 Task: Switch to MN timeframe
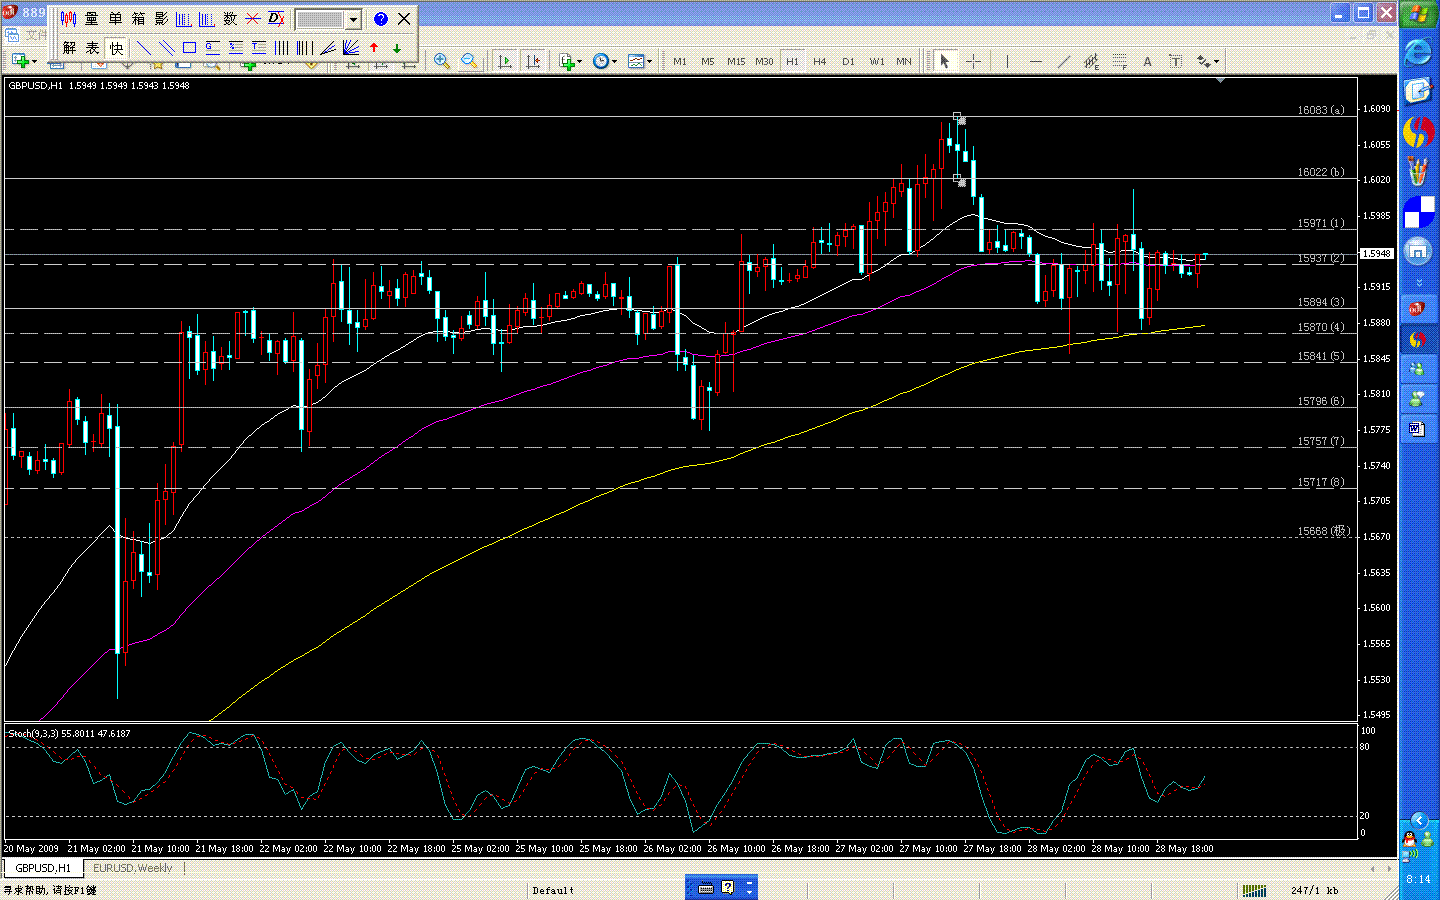tap(904, 61)
